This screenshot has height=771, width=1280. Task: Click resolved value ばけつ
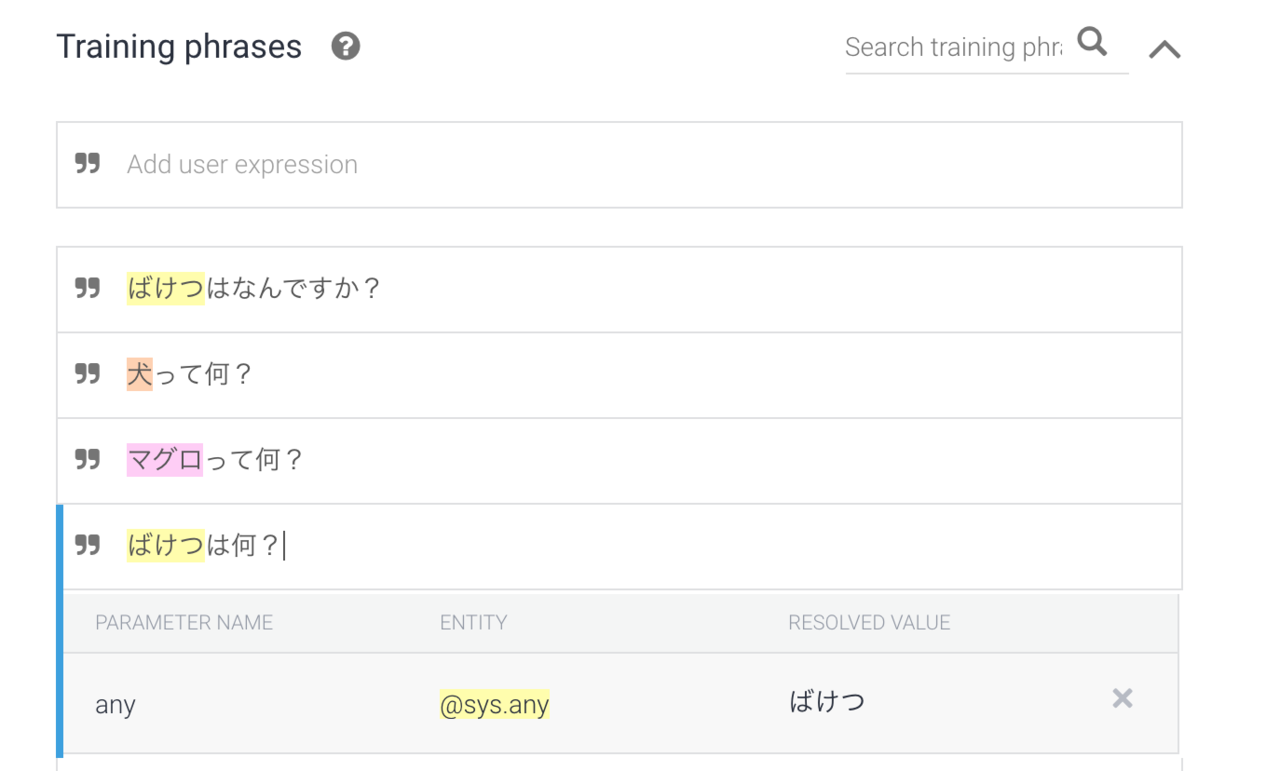pyautogui.click(x=827, y=702)
